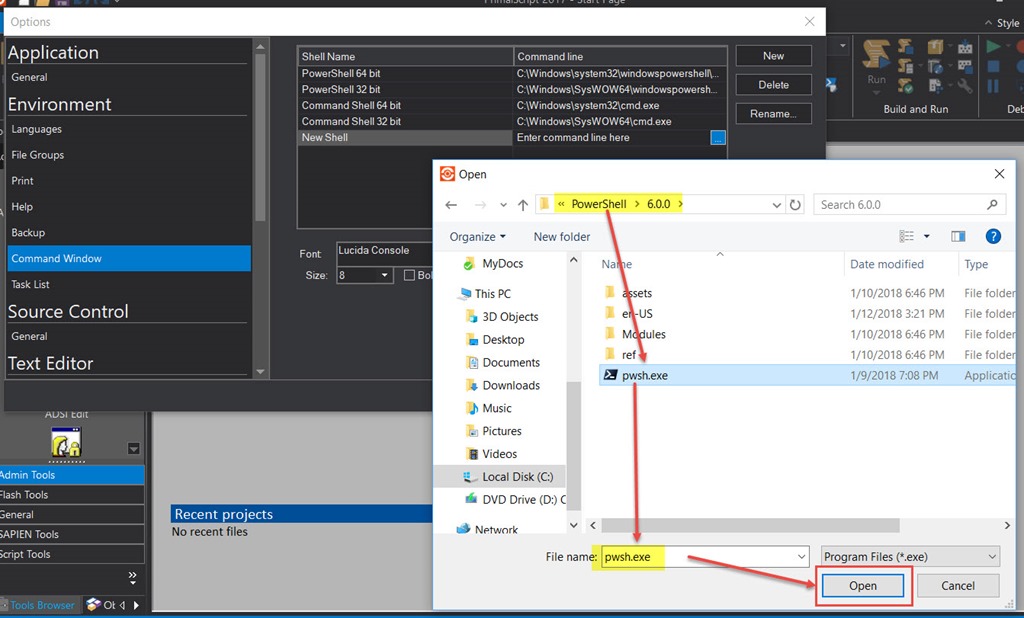Click the magnifier icon in the search box
This screenshot has width=1024, height=618.
coord(992,204)
